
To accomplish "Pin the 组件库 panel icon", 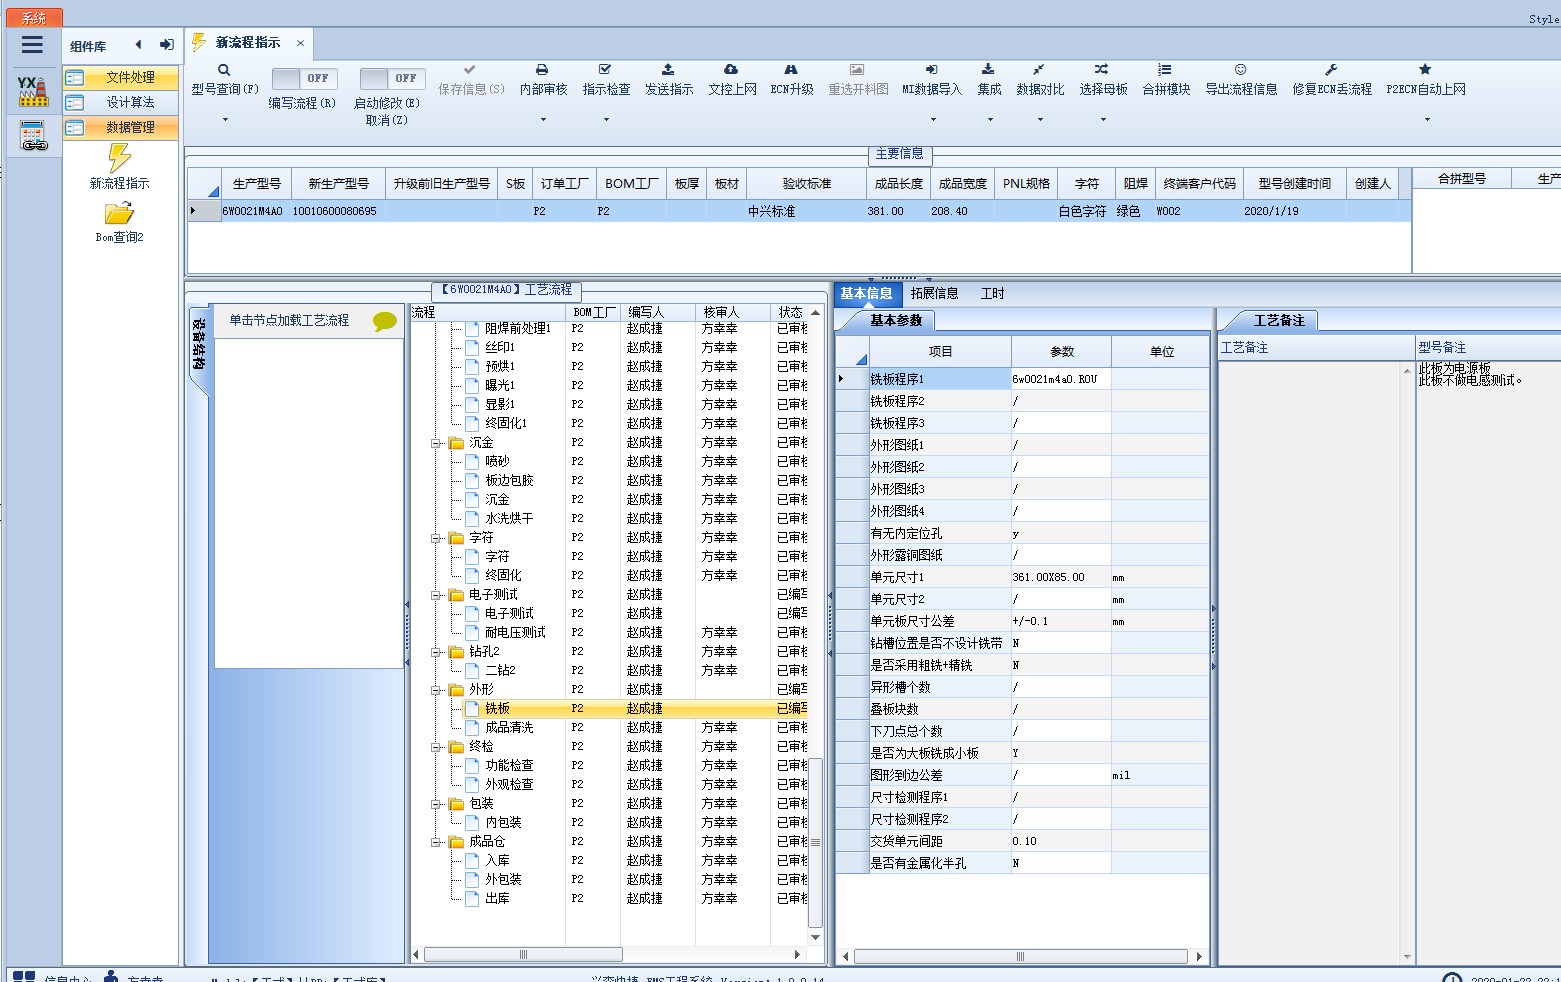I will pyautogui.click(x=167, y=44).
